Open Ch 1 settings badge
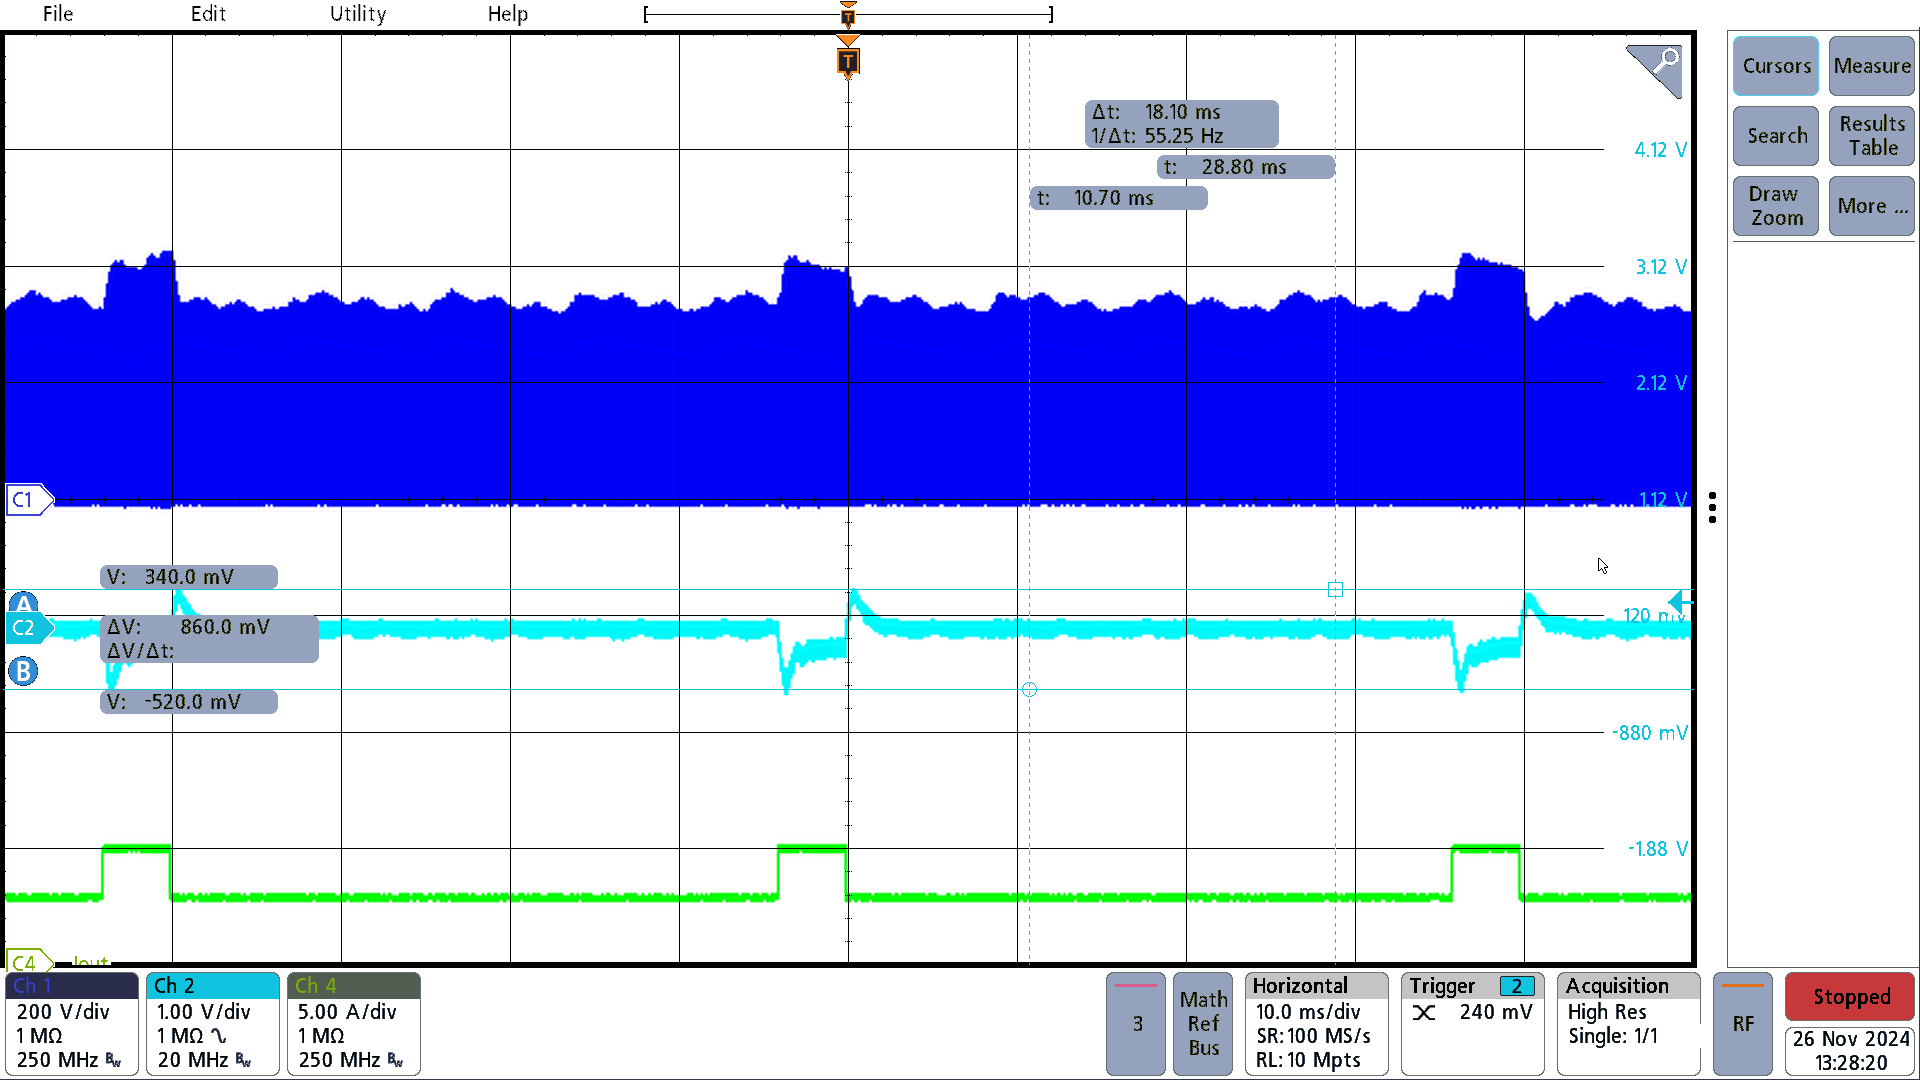The image size is (1920, 1080). point(72,1024)
